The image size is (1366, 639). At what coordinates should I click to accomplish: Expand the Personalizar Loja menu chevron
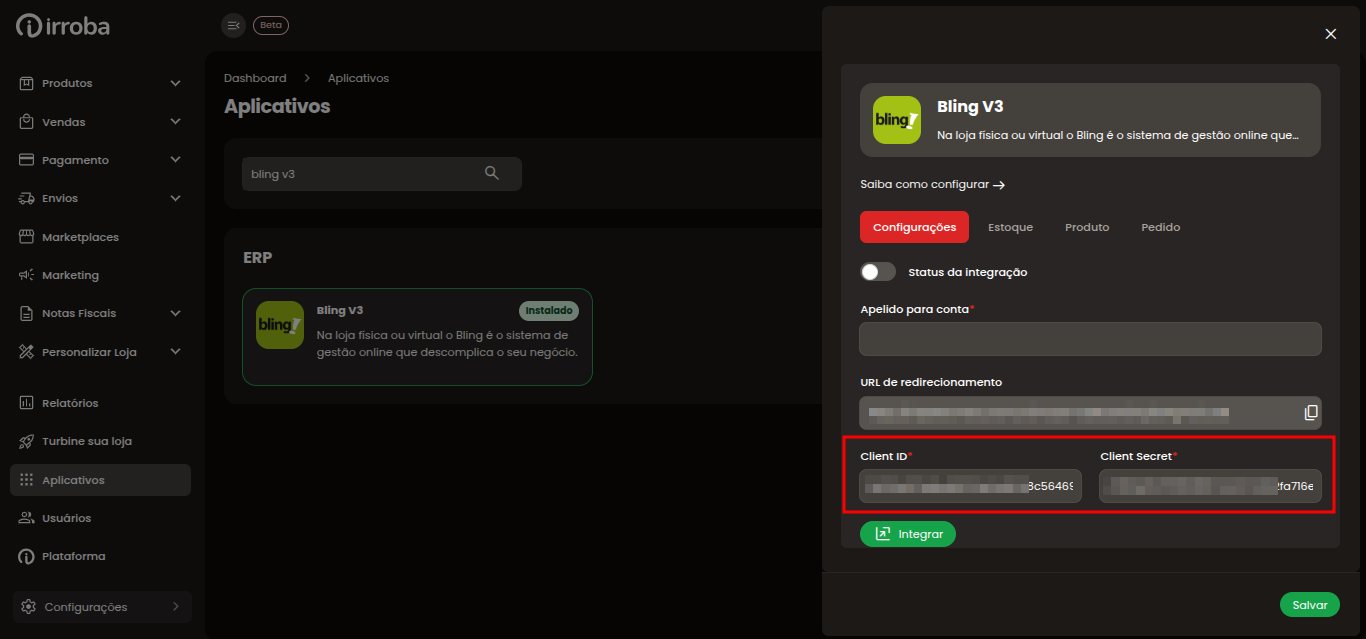point(176,352)
